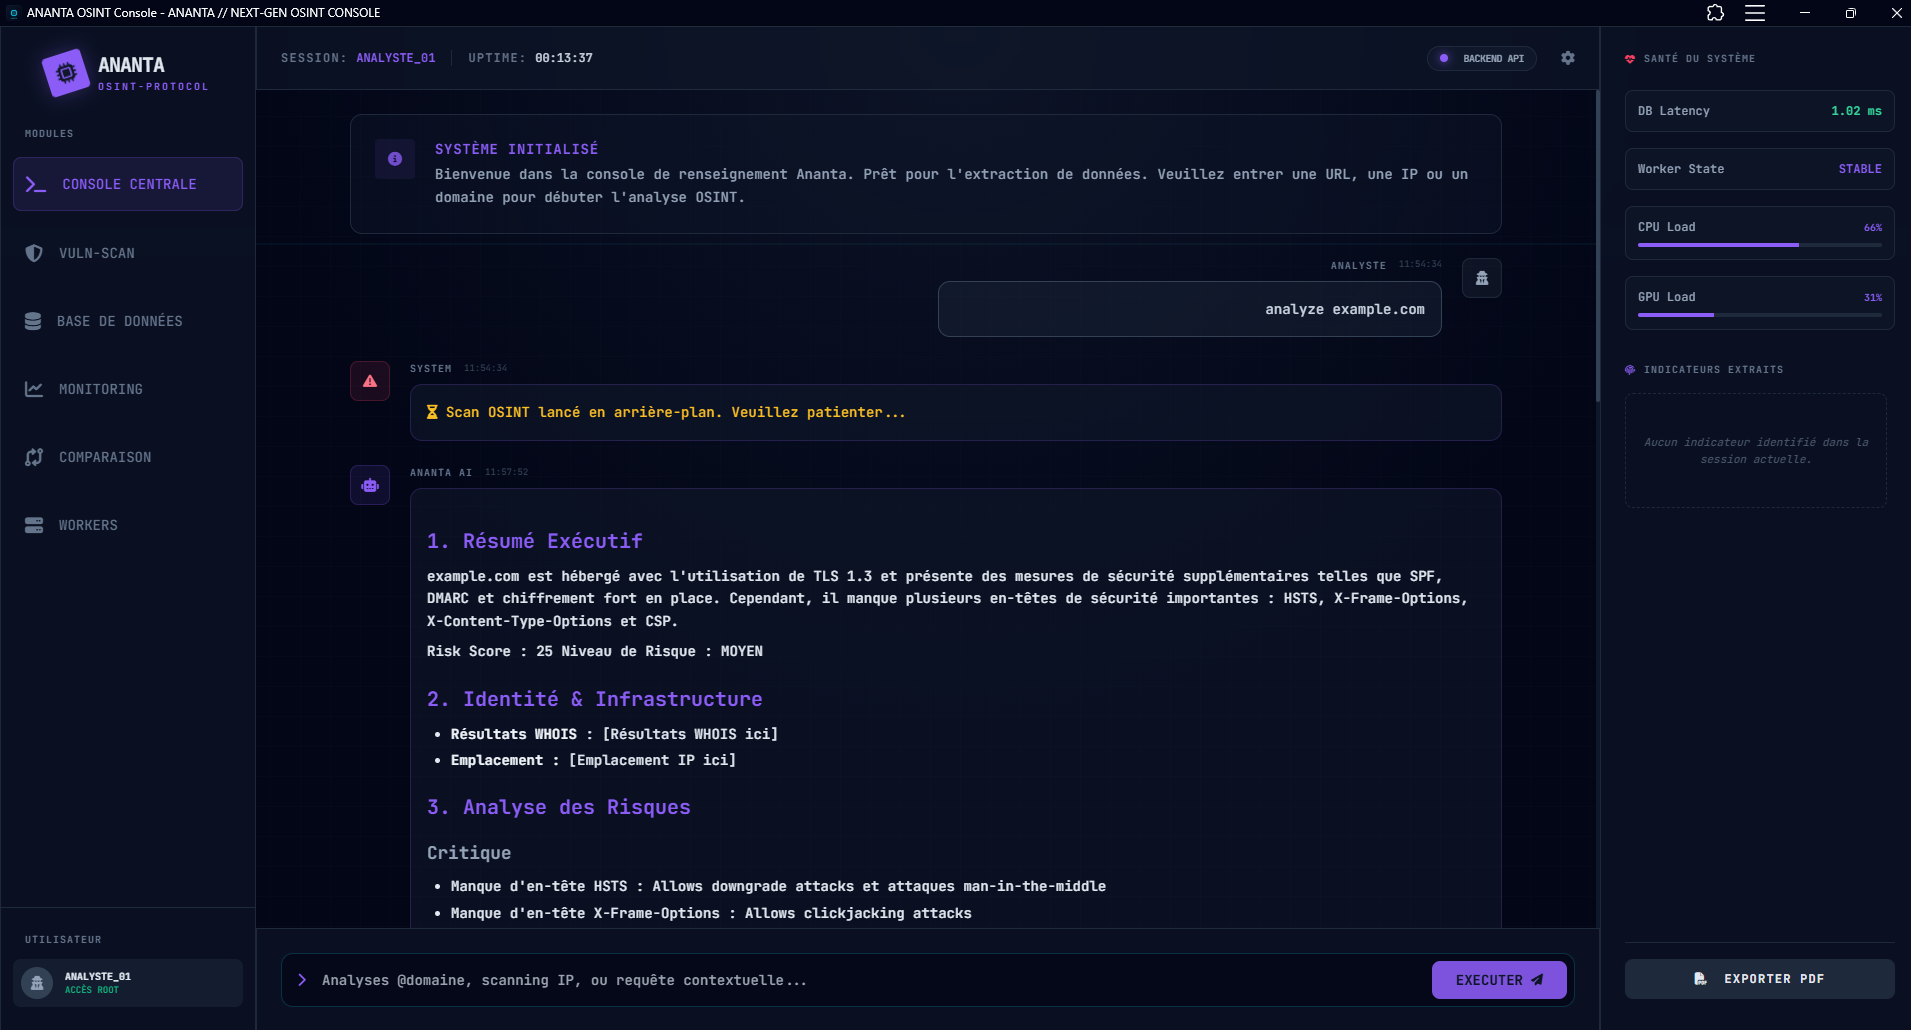This screenshot has width=1911, height=1030.
Task: Click the user avatar icon in the sidebar
Action: tap(37, 983)
